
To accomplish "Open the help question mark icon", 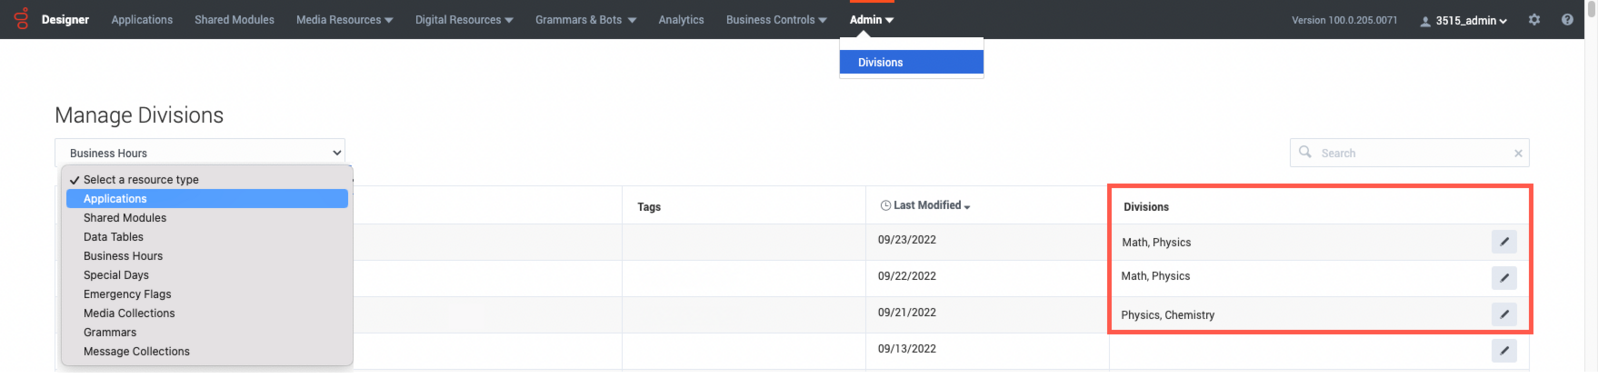I will click(x=1567, y=19).
